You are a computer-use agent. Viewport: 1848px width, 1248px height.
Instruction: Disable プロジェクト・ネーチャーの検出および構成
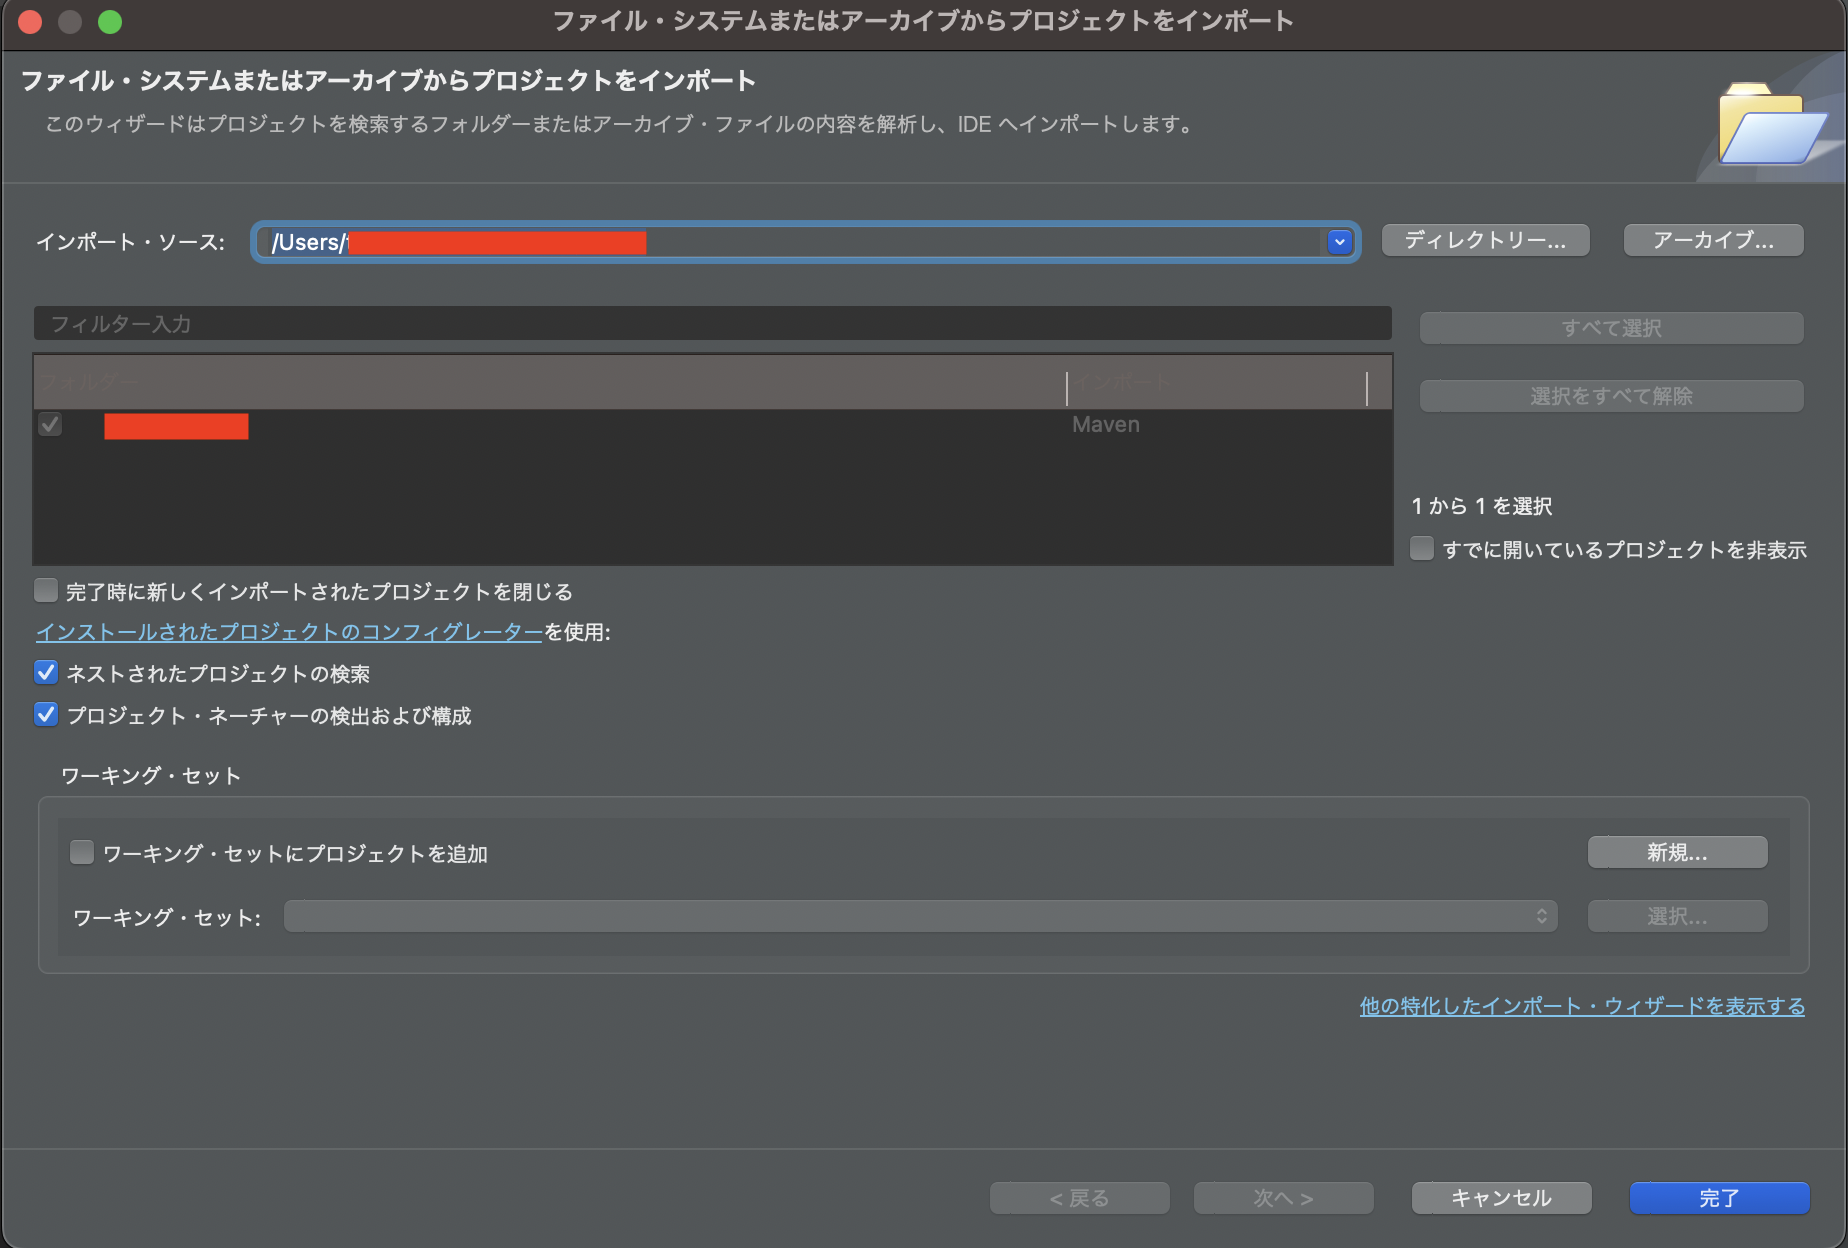pos(45,715)
